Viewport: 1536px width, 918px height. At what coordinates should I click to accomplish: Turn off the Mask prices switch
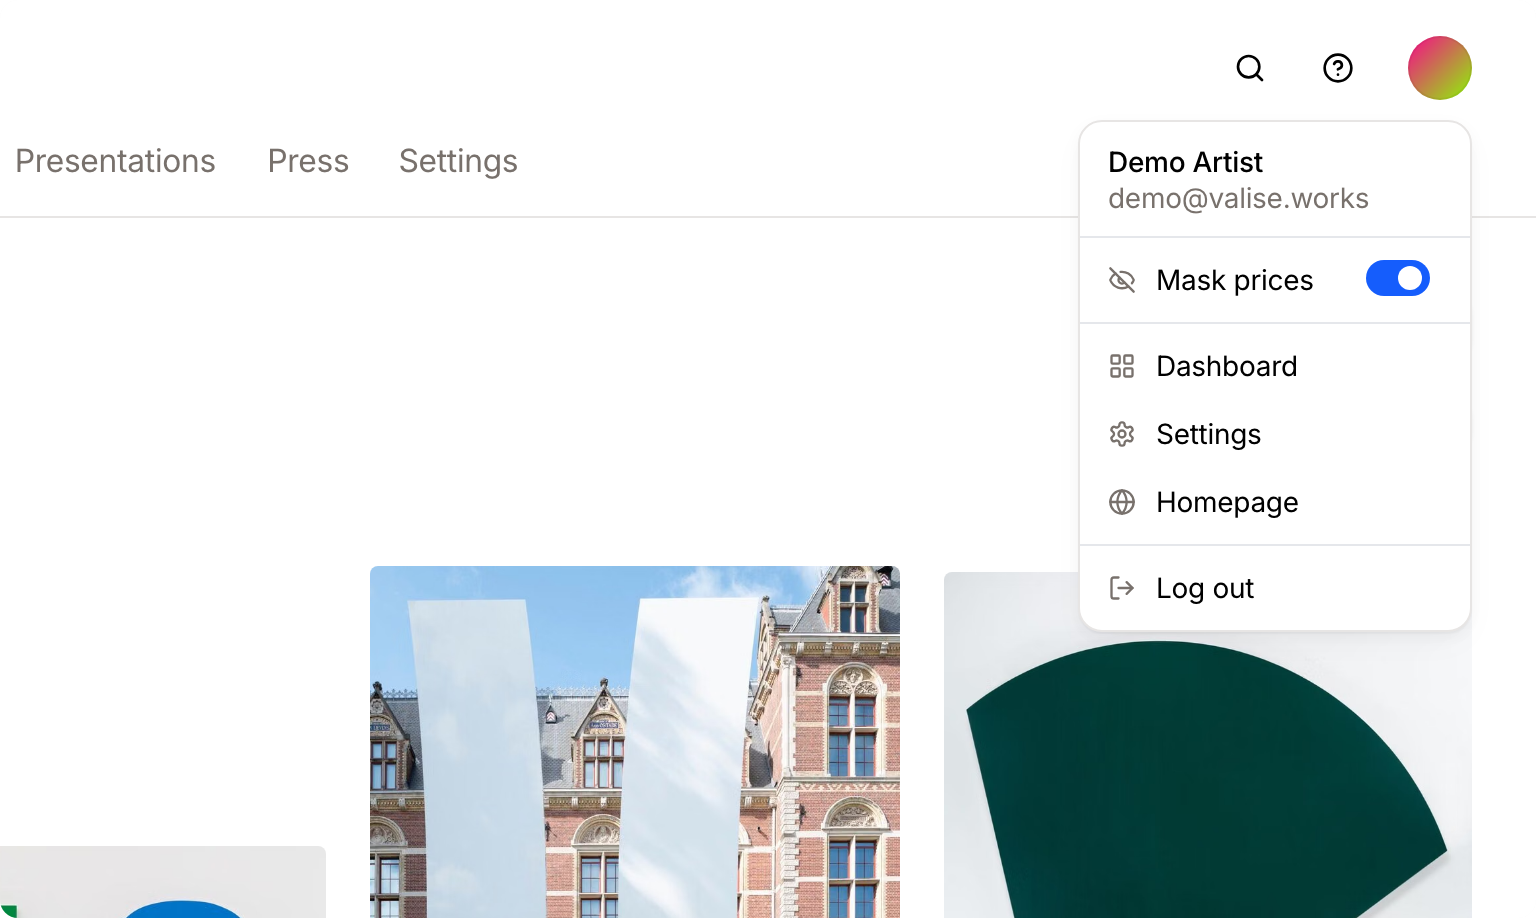pyautogui.click(x=1398, y=278)
